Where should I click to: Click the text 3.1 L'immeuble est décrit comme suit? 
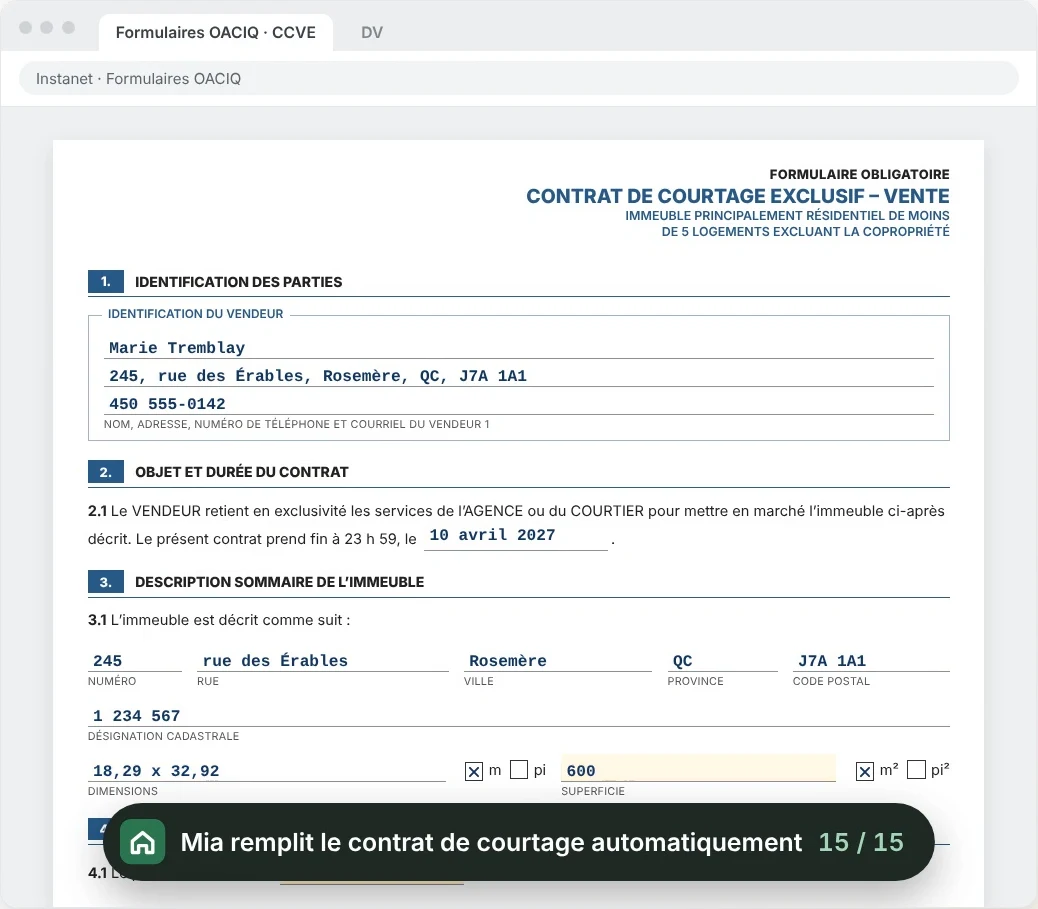(x=219, y=620)
